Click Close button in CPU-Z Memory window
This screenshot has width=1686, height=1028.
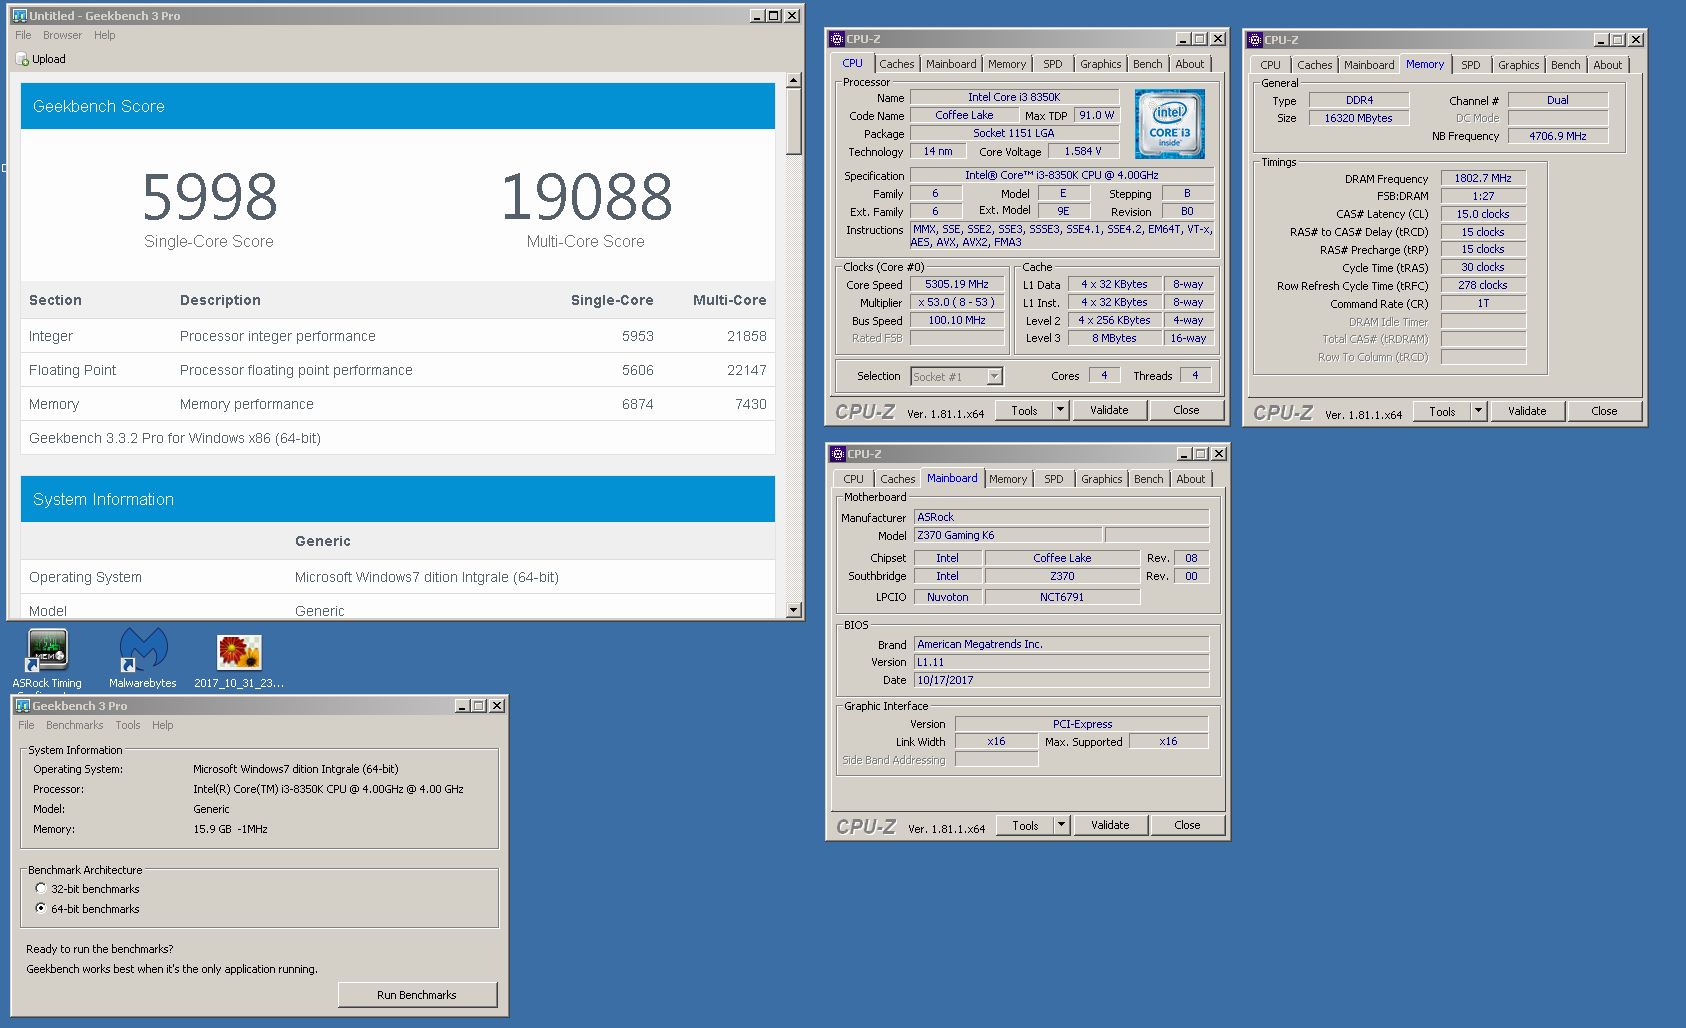(1604, 411)
